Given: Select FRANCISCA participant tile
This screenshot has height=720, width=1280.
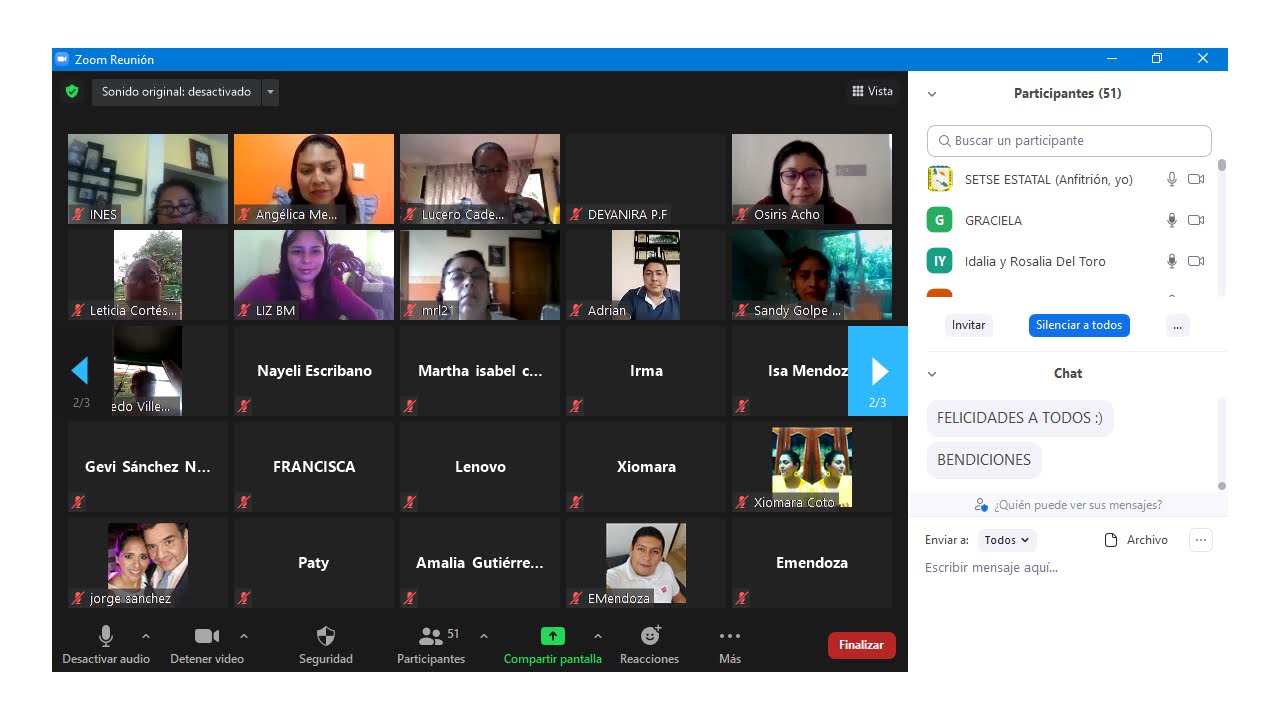Looking at the screenshot, I should pos(314,467).
